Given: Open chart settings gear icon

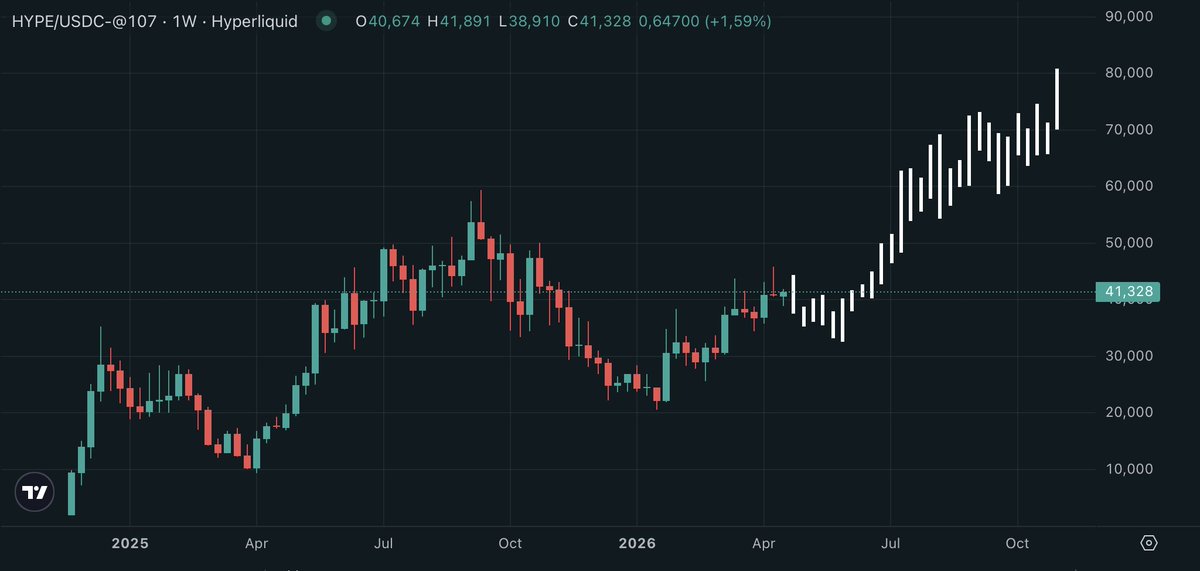Looking at the screenshot, I should pos(1149,543).
